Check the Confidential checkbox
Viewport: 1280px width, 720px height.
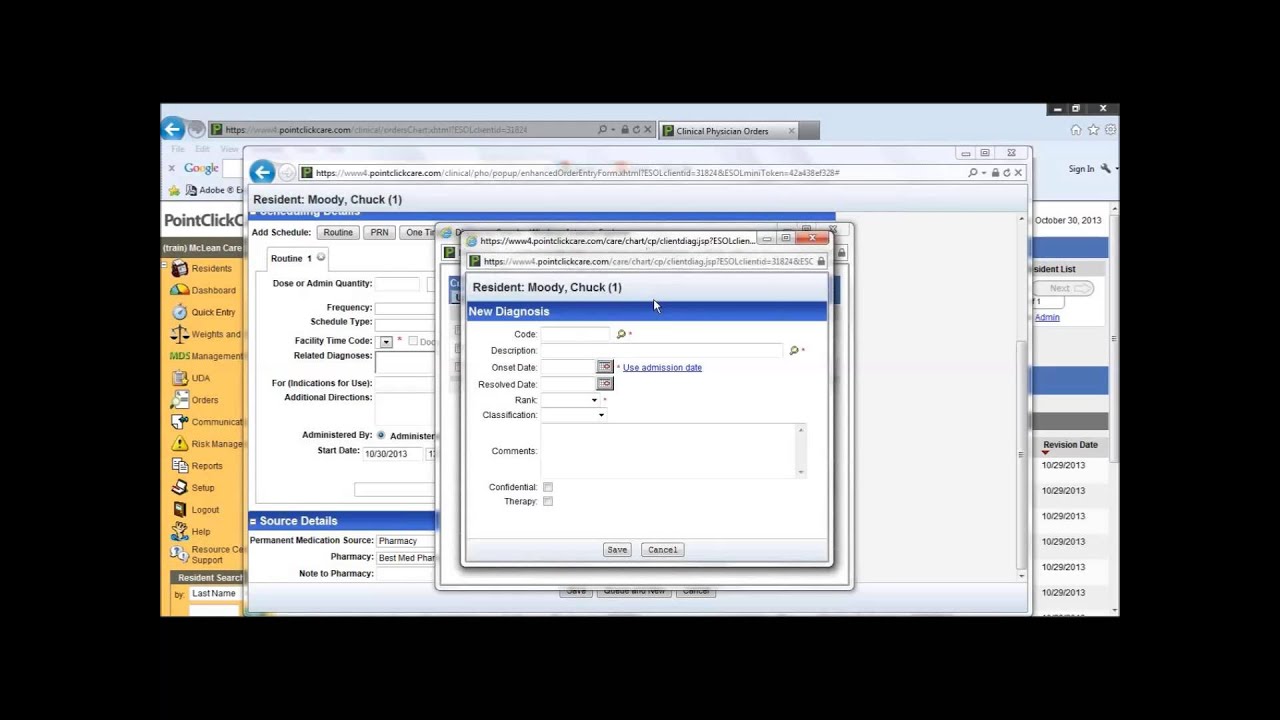(548, 487)
